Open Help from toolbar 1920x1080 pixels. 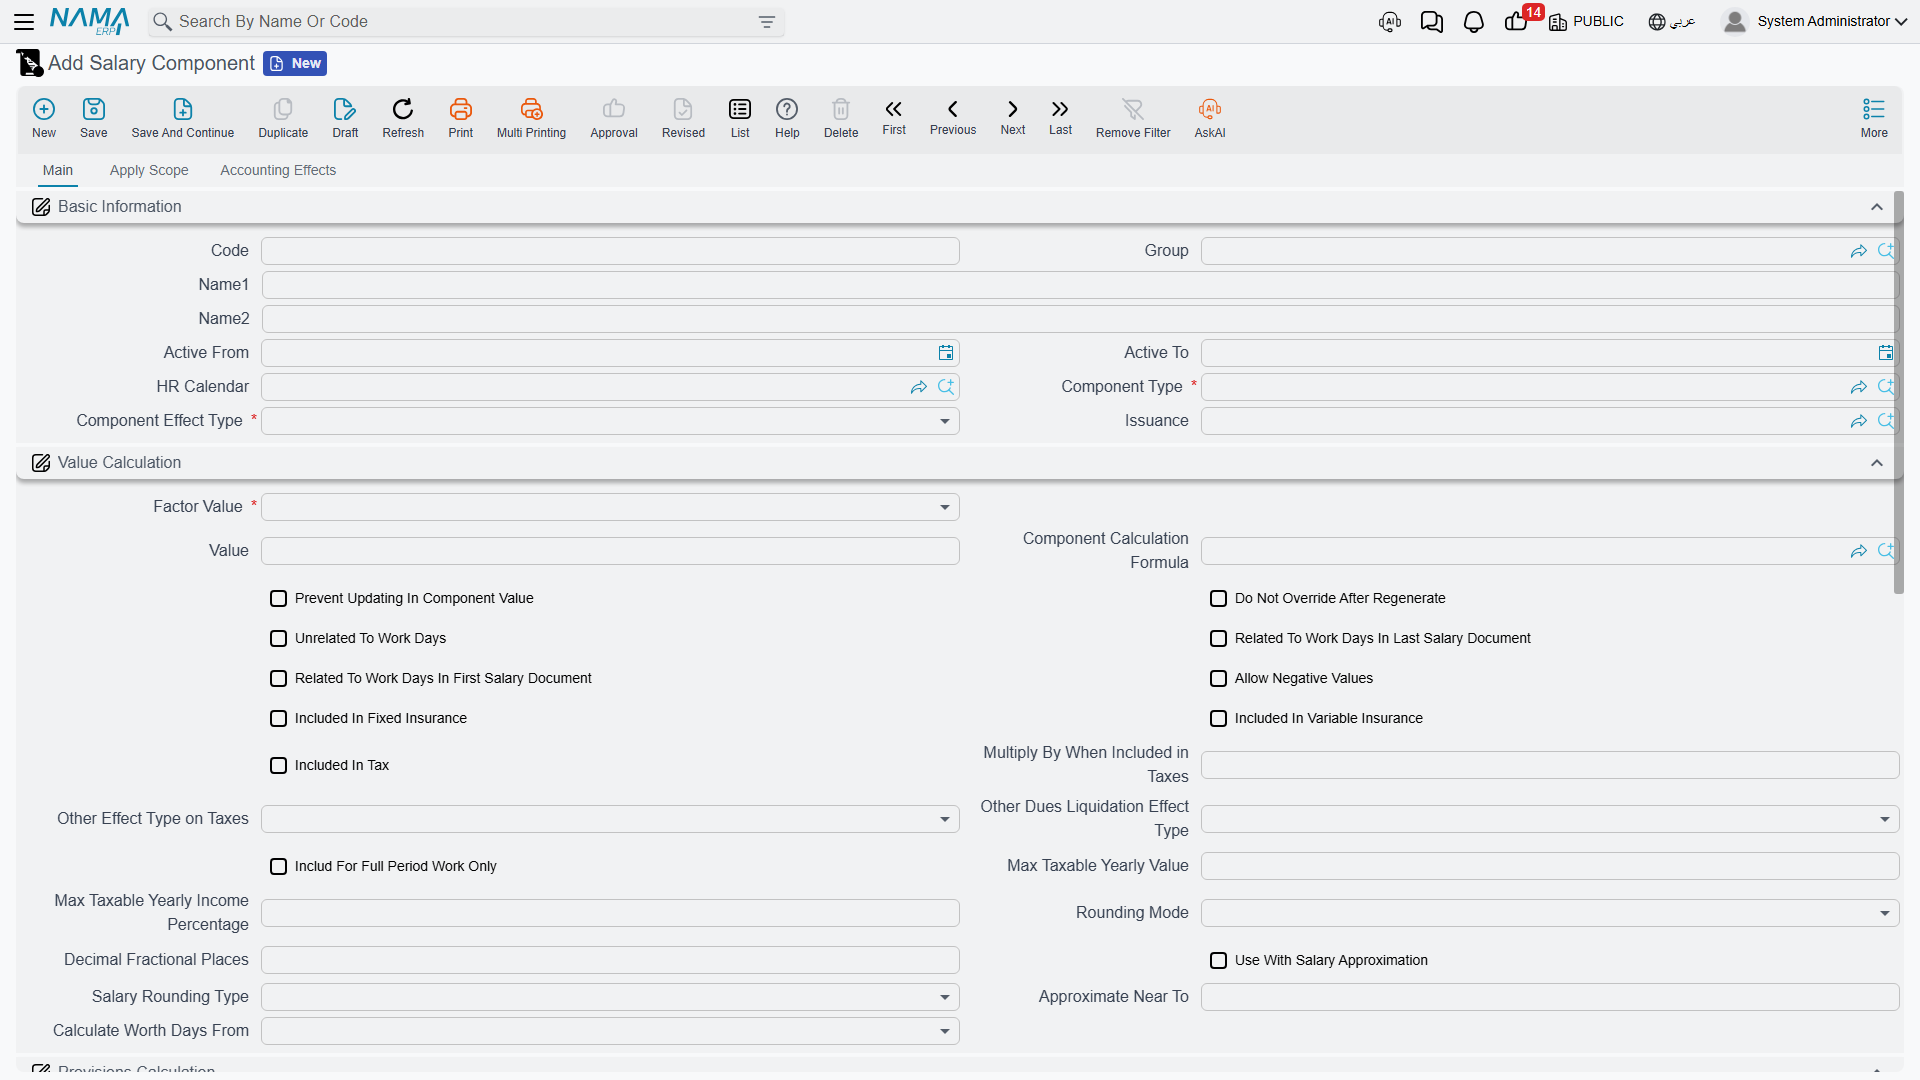pyautogui.click(x=787, y=117)
